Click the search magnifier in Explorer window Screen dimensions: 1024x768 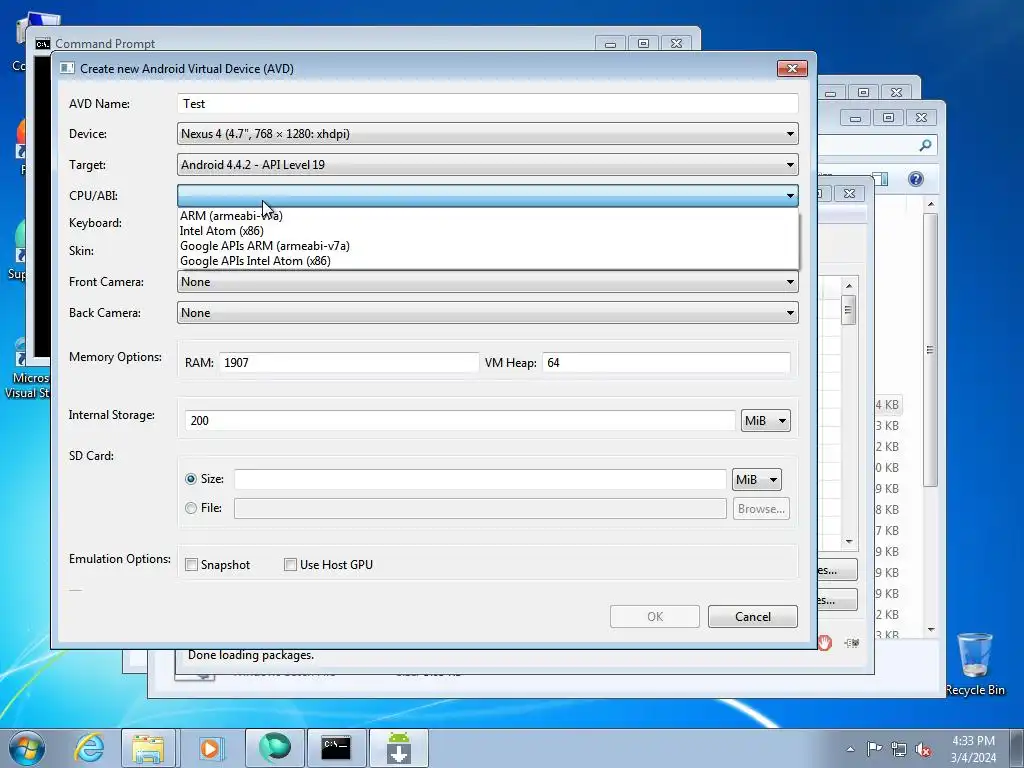925,146
